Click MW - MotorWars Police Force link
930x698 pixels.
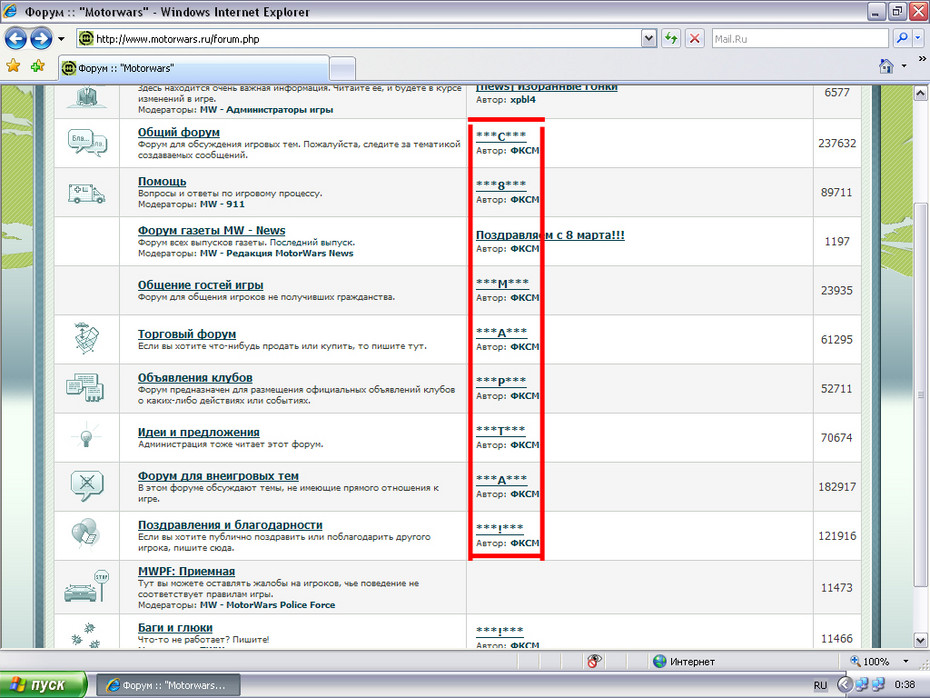267,605
